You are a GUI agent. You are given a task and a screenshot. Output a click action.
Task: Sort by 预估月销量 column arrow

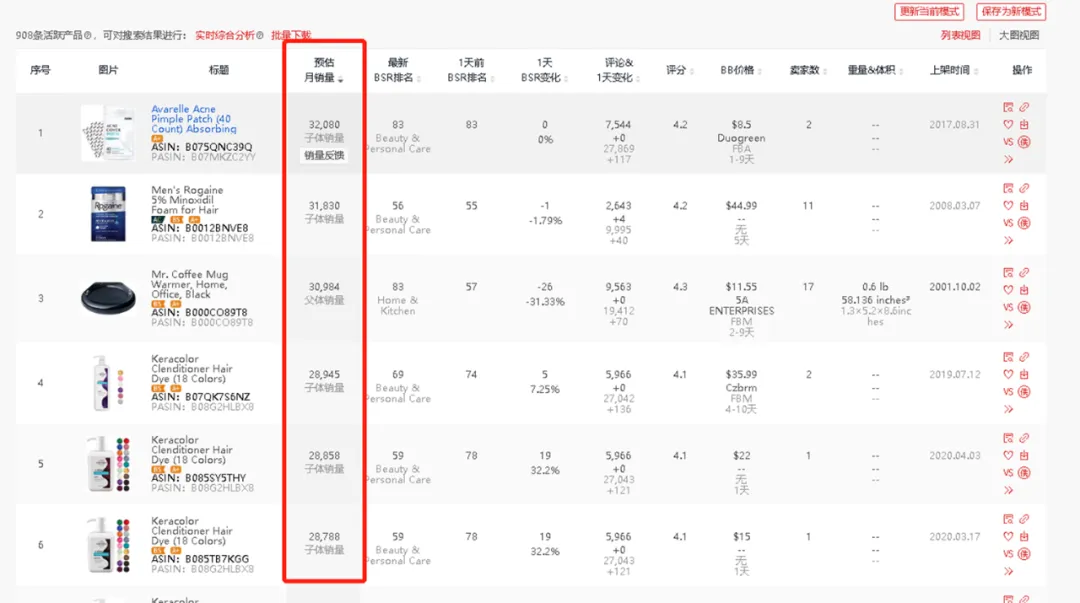pos(341,79)
